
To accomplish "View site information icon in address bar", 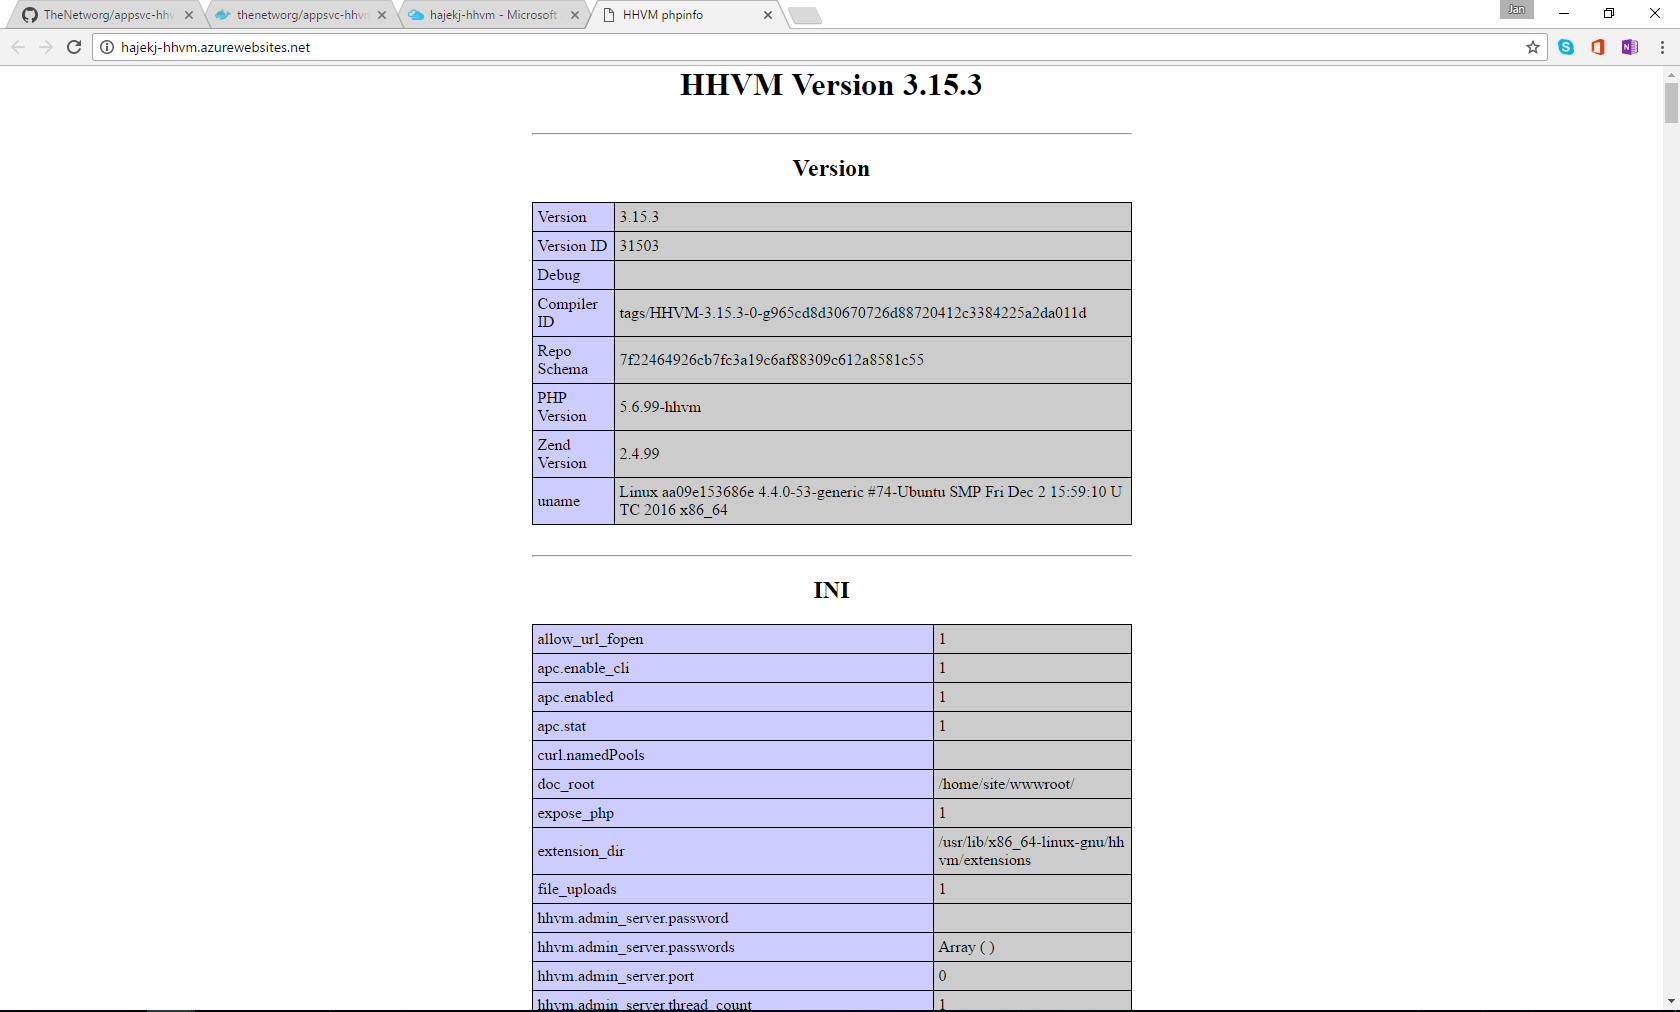I will 107,47.
